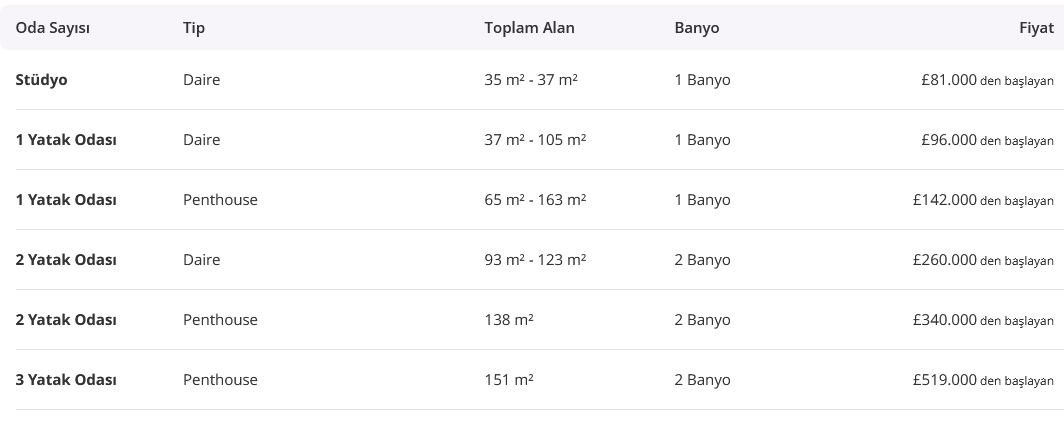Click the "Oda Sayısı" column header
The height and width of the screenshot is (437, 1064).
(53, 28)
